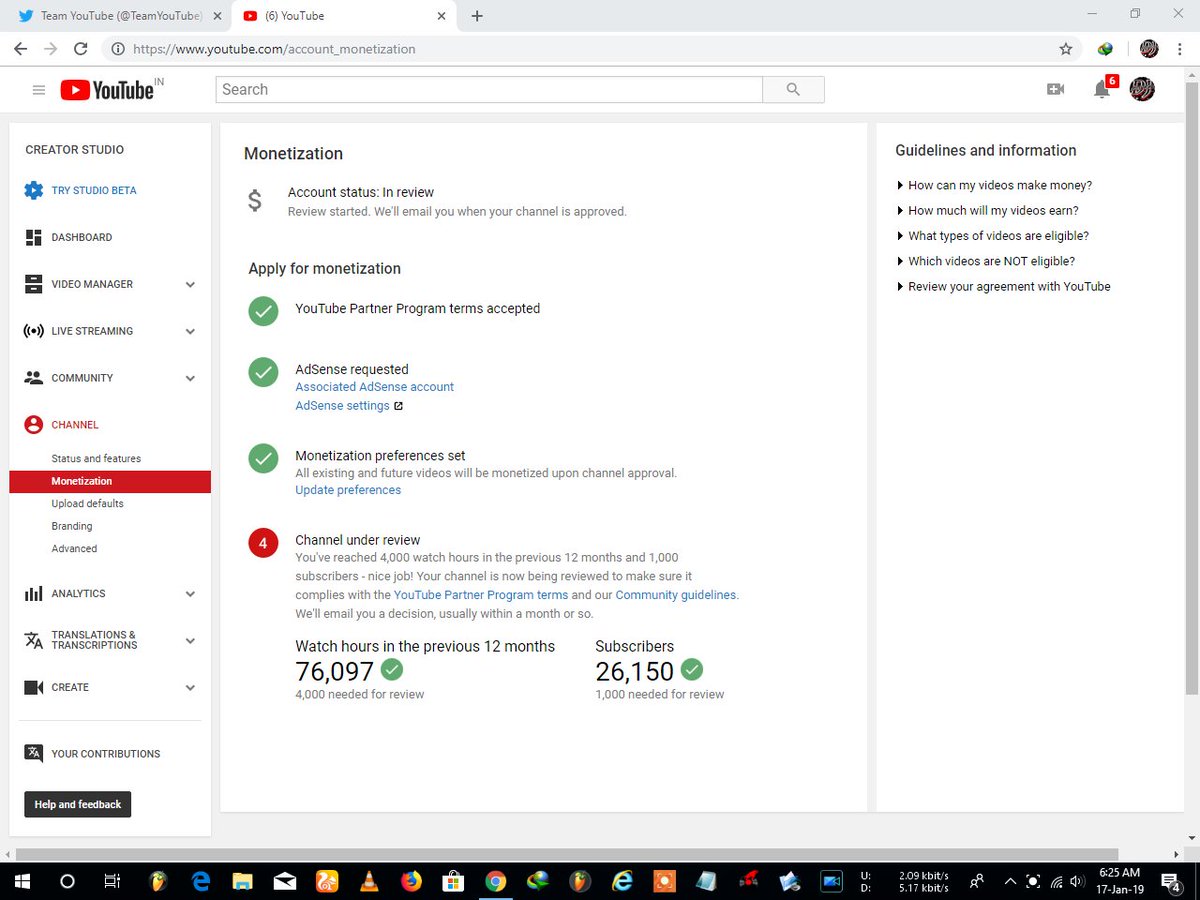
Task: Open Associated AdSense account link
Action: [374, 386]
